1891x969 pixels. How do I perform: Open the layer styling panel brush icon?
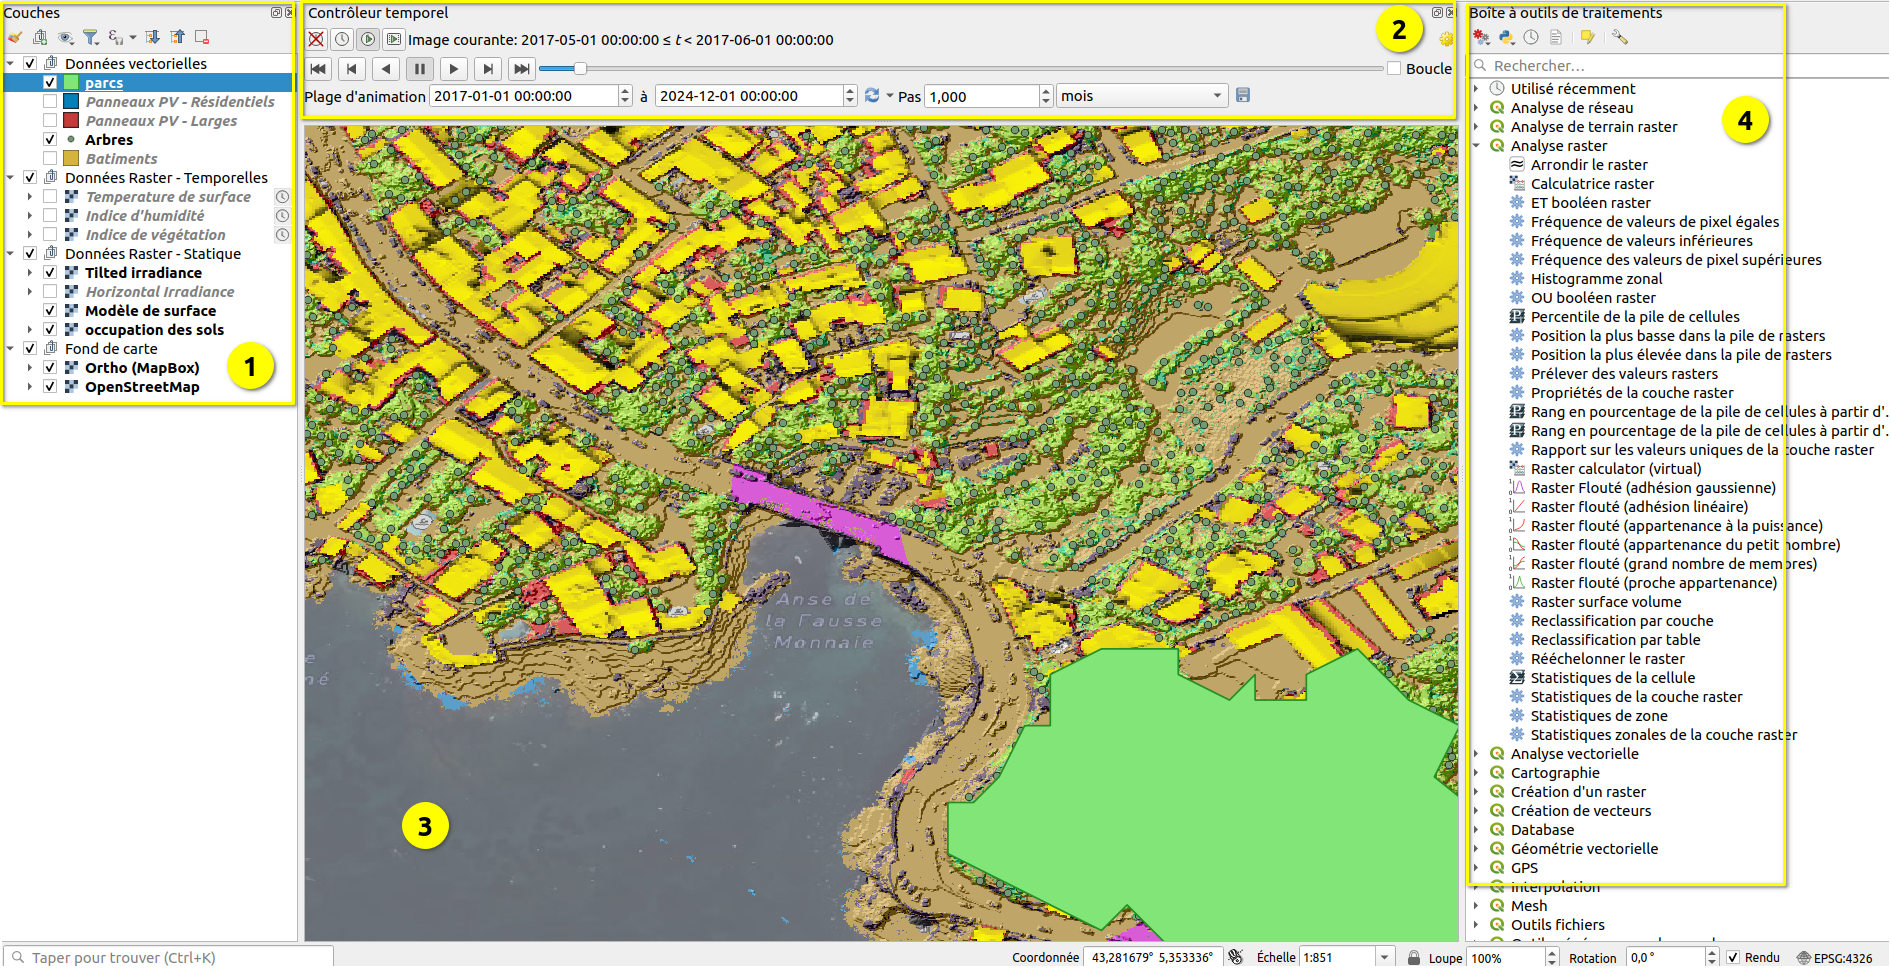(15, 37)
